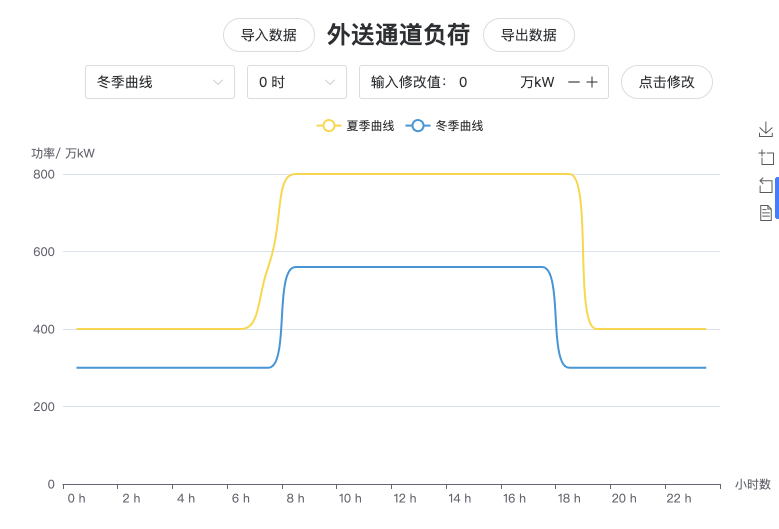The height and width of the screenshot is (529, 779).
Task: Click the save-as-image download icon
Action: [766, 129]
